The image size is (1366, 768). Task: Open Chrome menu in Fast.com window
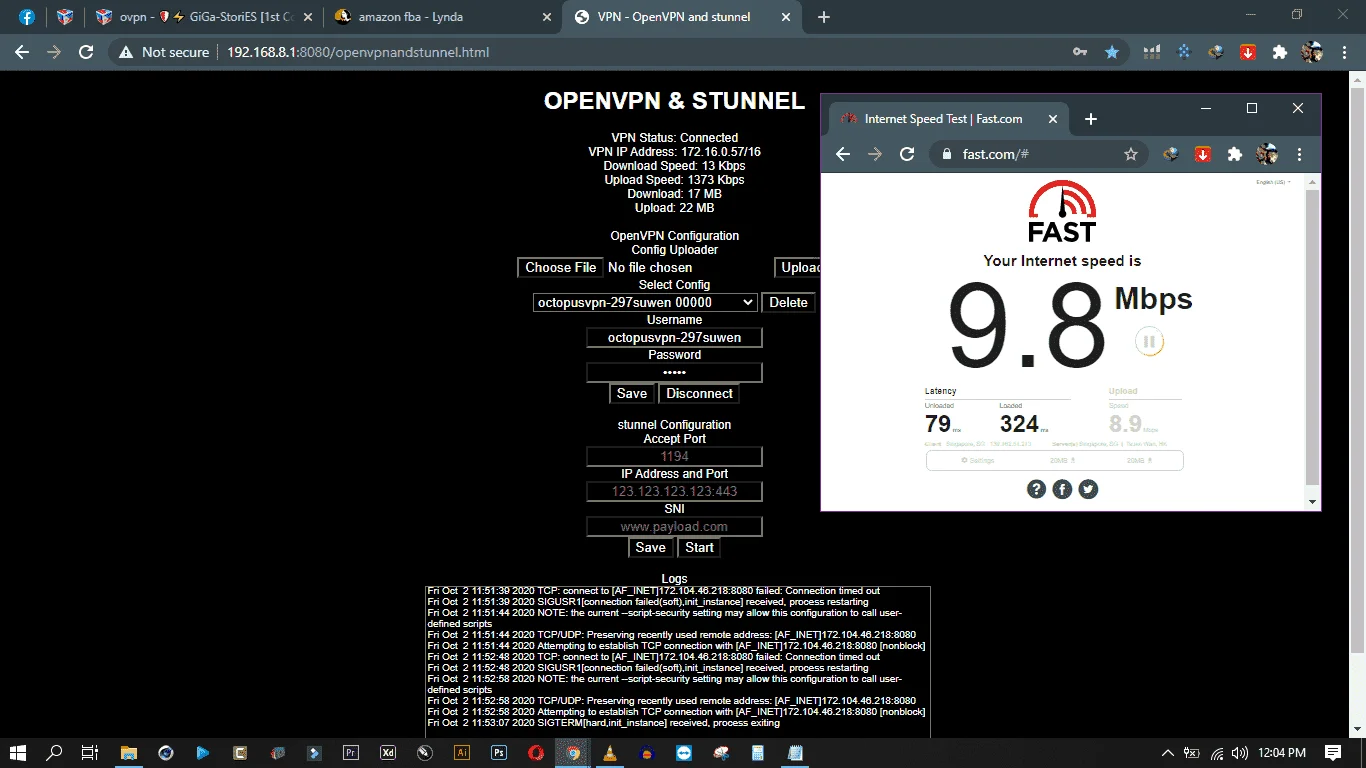(1299, 154)
